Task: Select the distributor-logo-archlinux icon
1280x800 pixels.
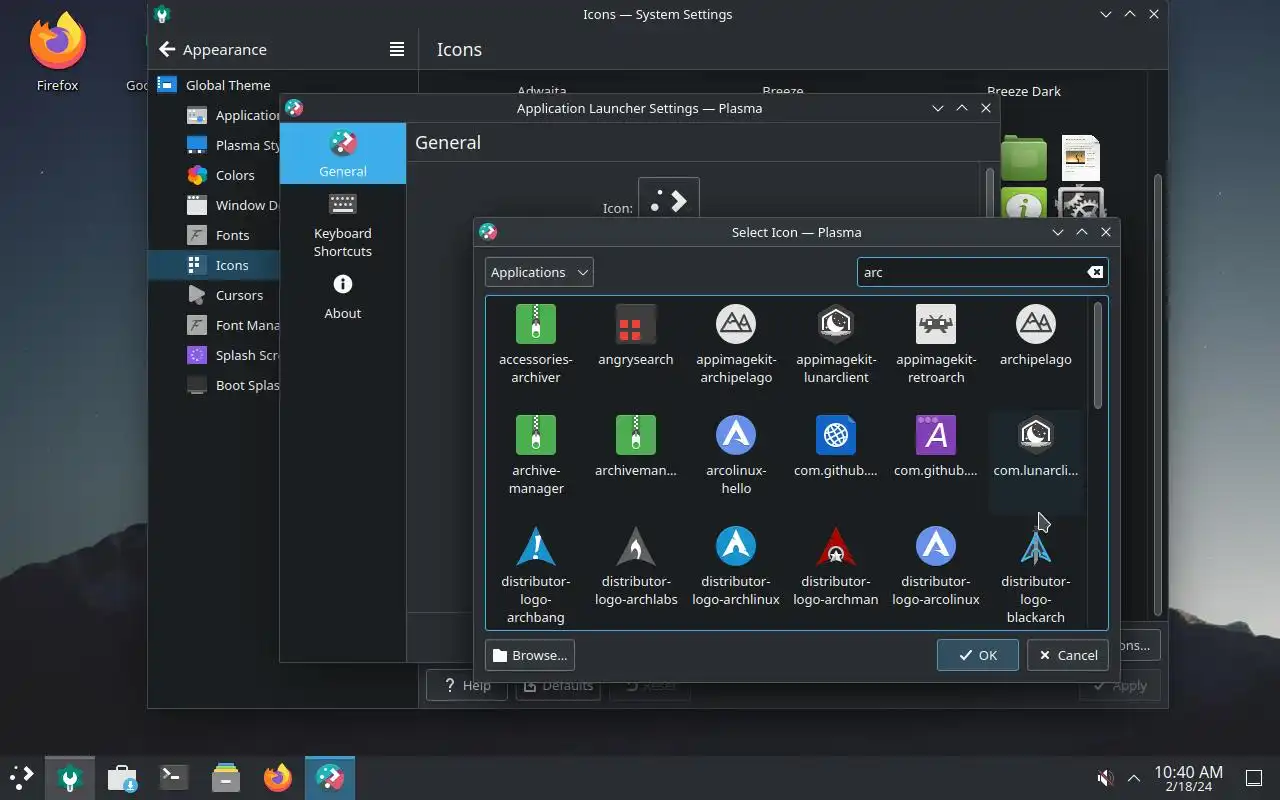Action: [x=736, y=567]
